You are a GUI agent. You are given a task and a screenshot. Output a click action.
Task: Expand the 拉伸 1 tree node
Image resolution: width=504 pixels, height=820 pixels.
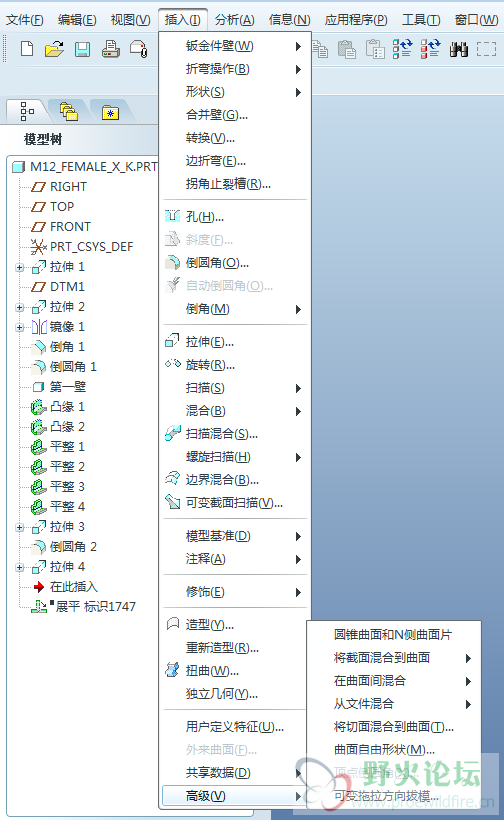19,267
